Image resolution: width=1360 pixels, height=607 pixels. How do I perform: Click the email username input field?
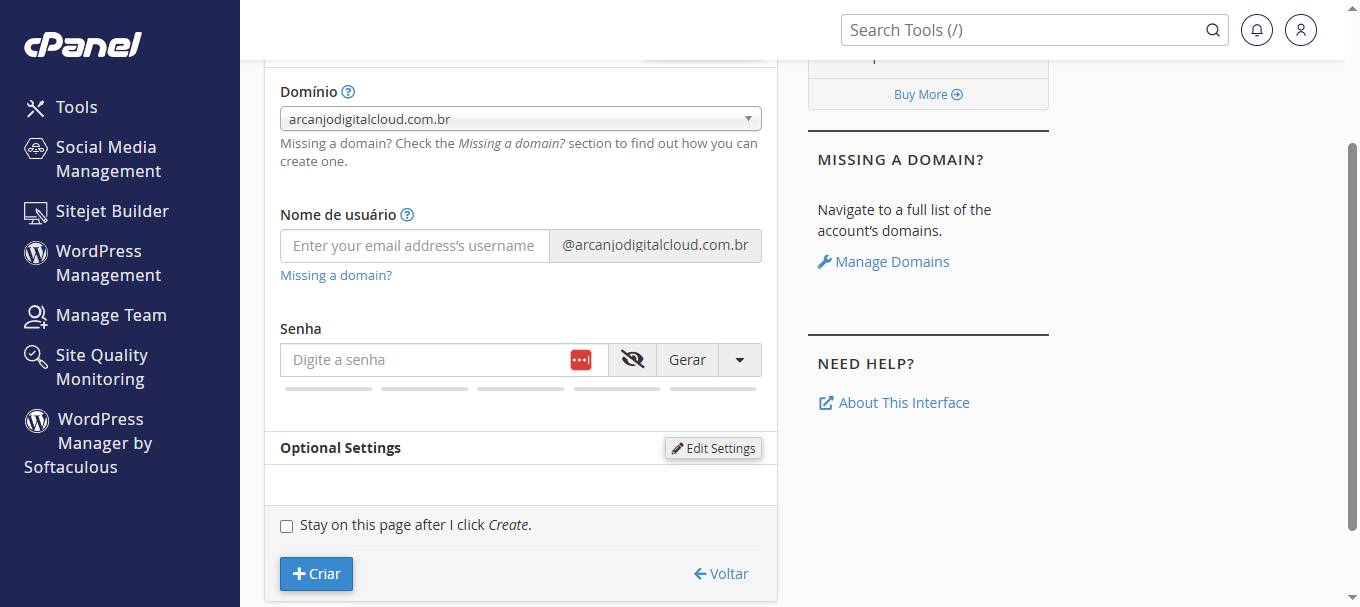pos(414,246)
